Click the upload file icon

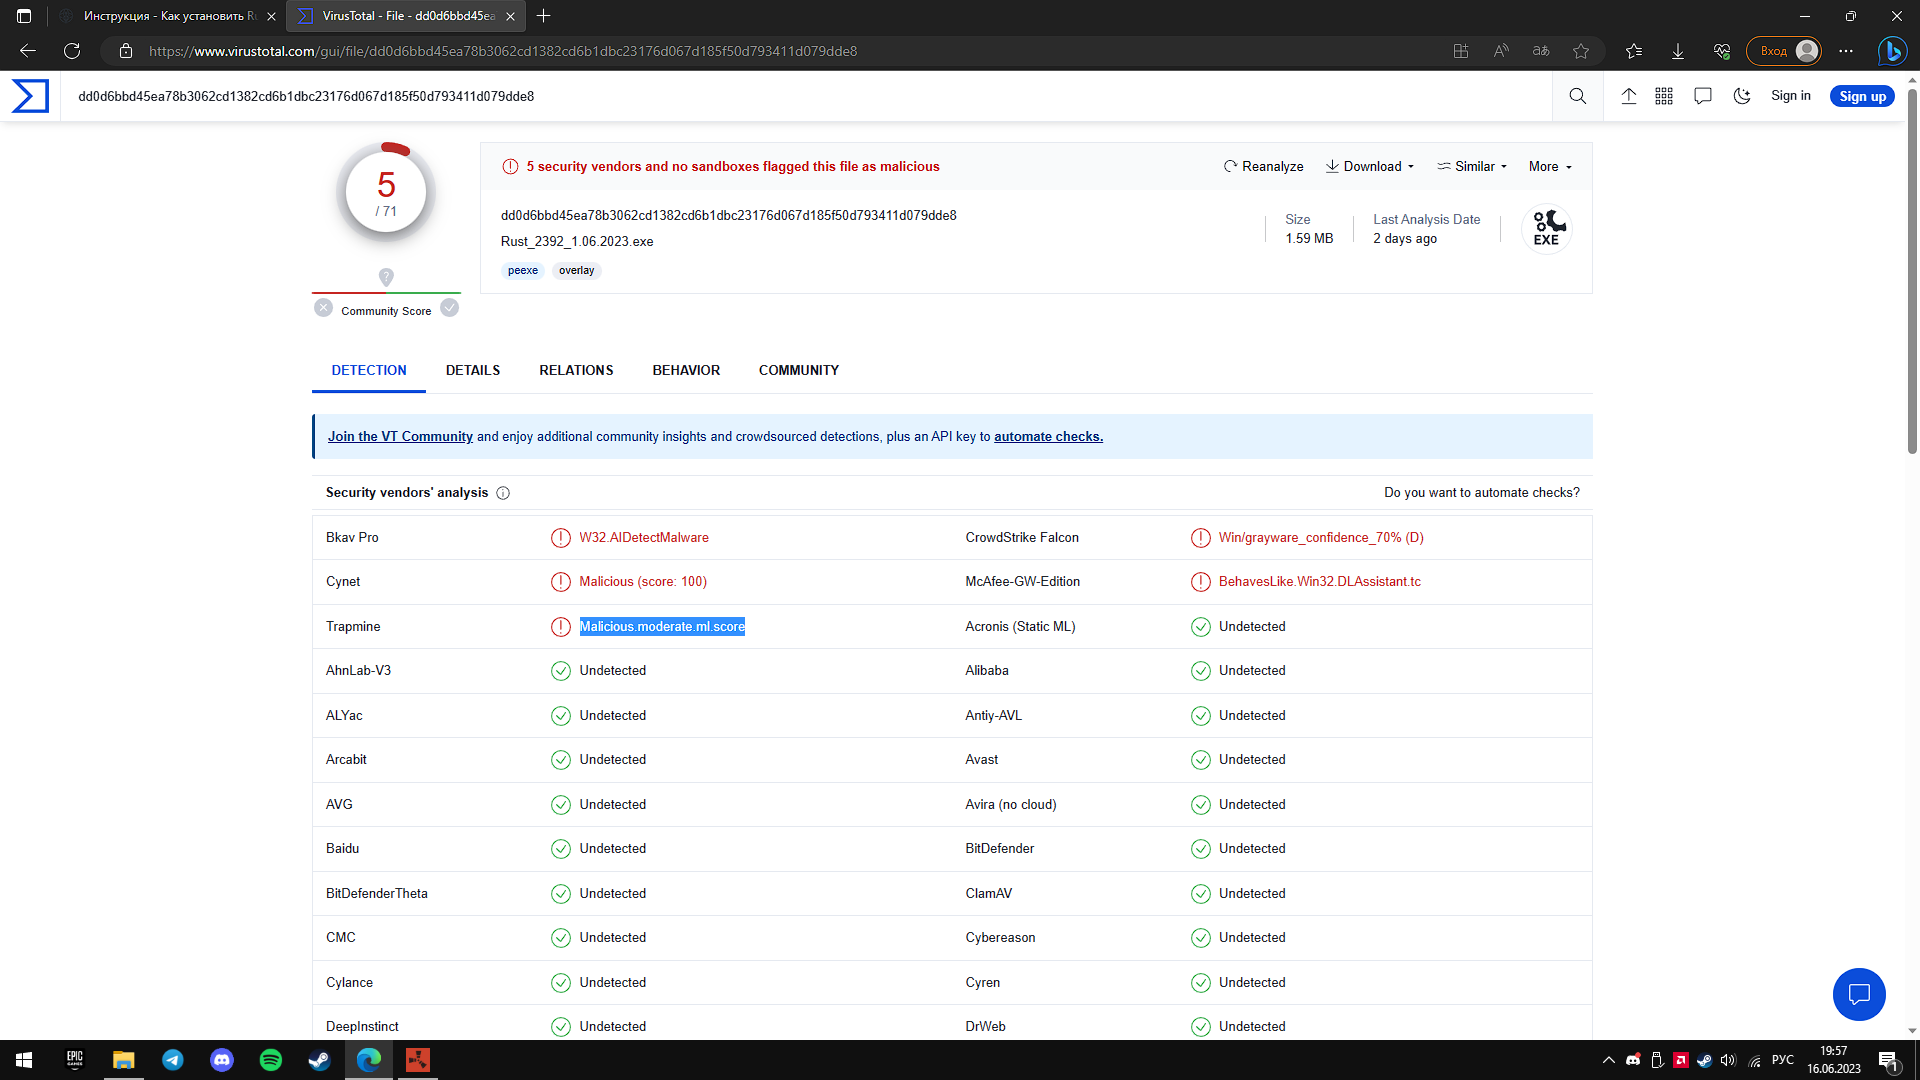[1628, 96]
